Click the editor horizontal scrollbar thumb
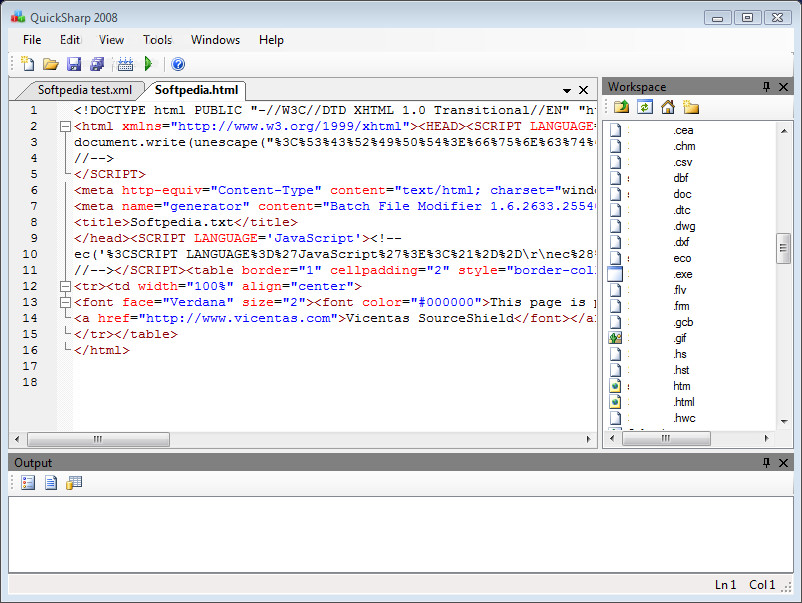Viewport: 802px width, 603px height. pyautogui.click(x=98, y=439)
